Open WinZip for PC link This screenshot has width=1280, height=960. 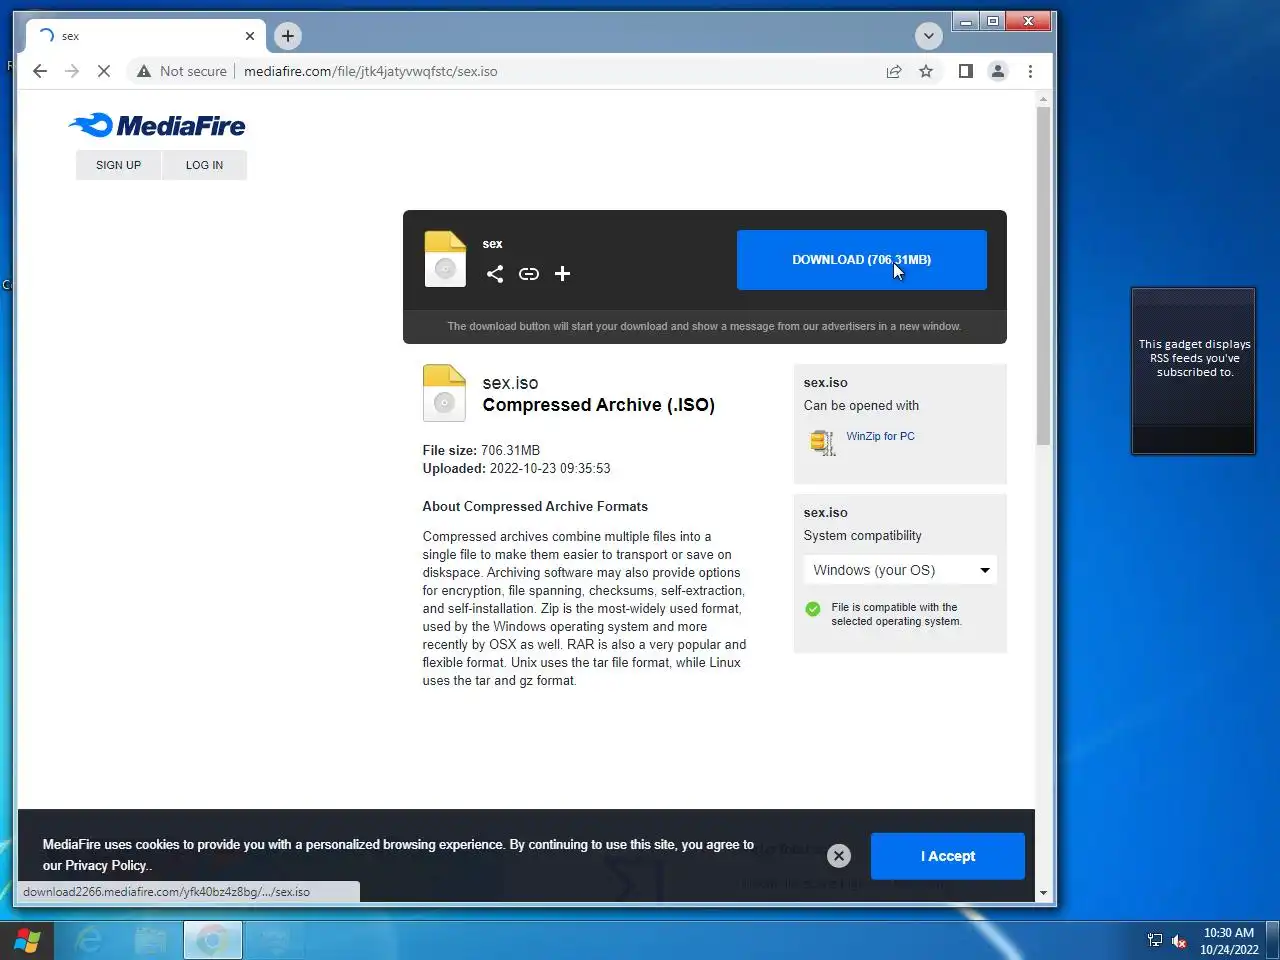click(x=880, y=436)
